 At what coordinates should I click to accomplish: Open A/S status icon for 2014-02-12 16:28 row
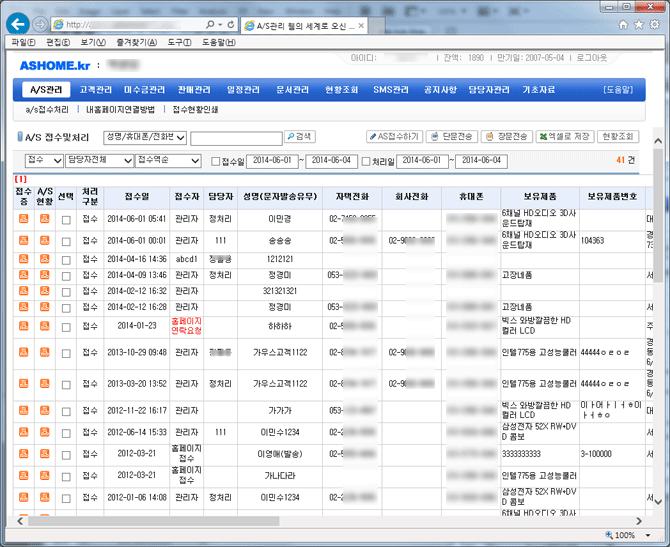click(44, 307)
